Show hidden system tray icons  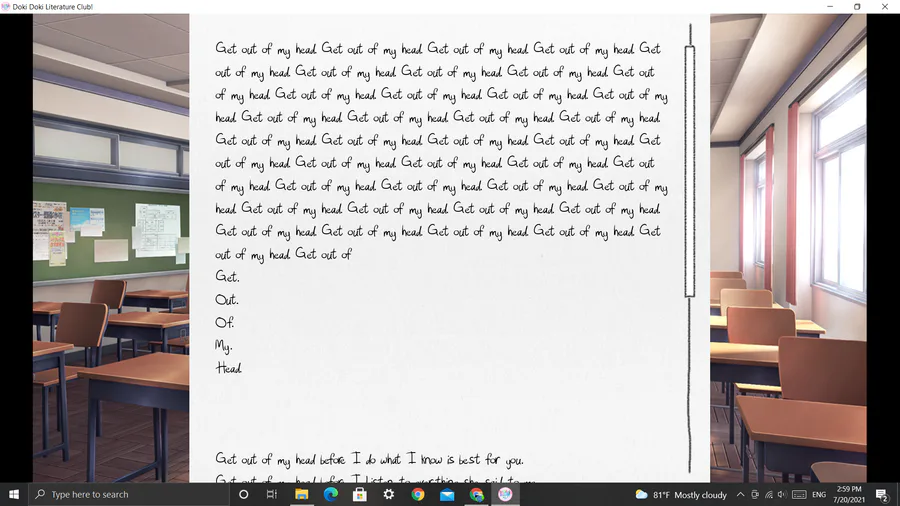pos(740,495)
